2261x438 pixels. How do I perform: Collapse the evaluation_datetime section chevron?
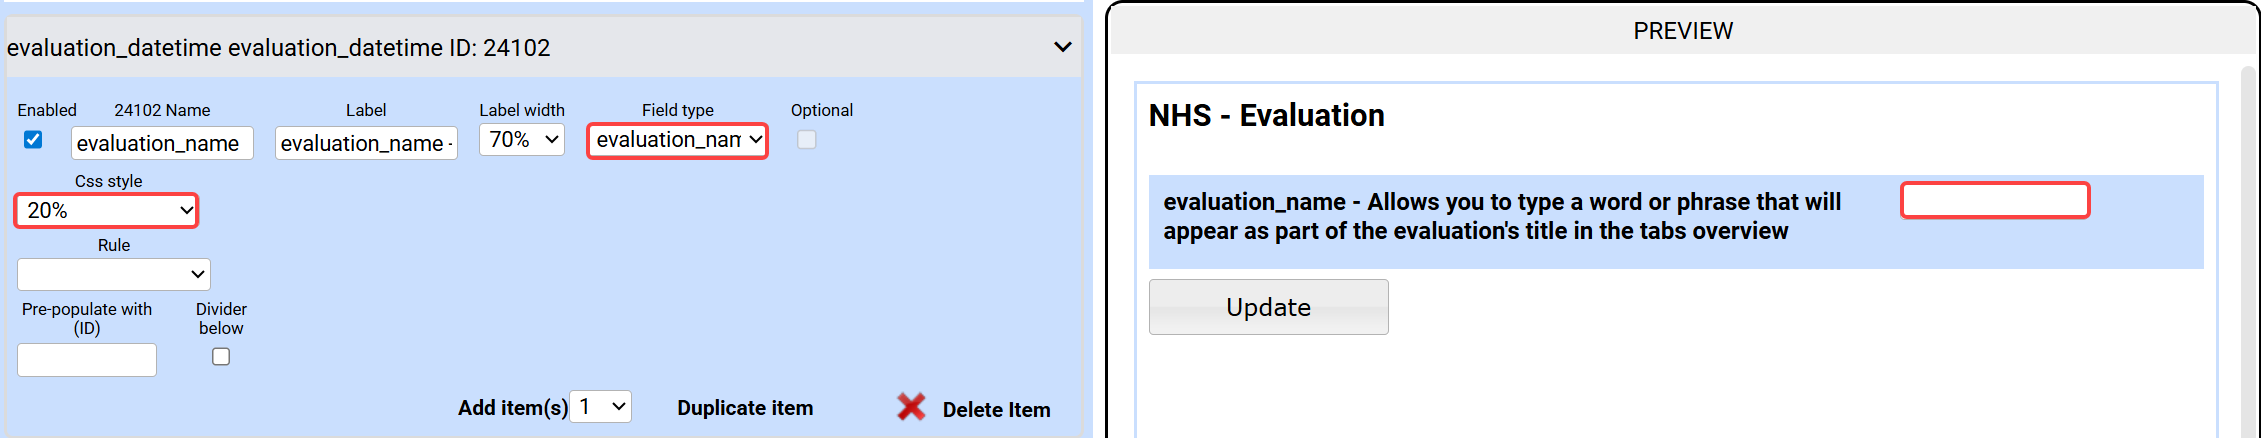pyautogui.click(x=1062, y=47)
